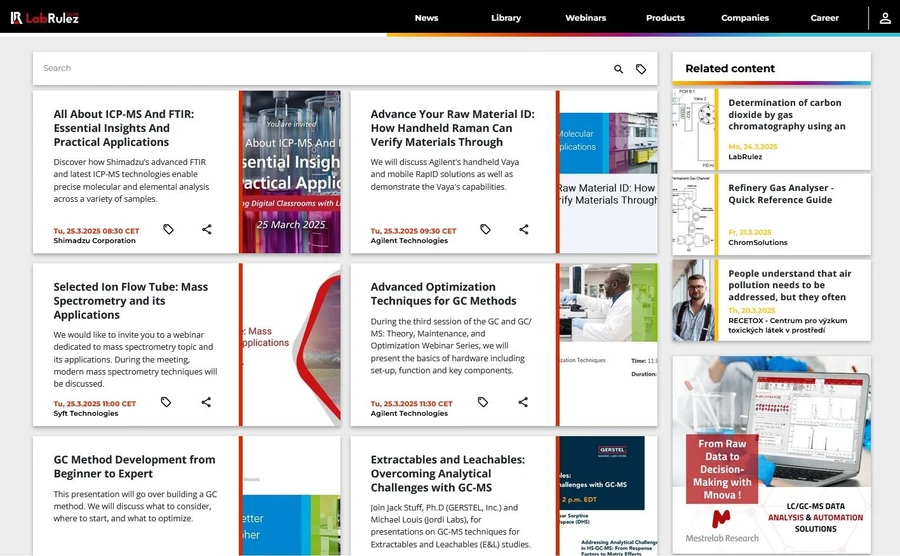Click Agilent Technologies under Advanced Optimization card
The image size is (900, 556).
(x=409, y=414)
